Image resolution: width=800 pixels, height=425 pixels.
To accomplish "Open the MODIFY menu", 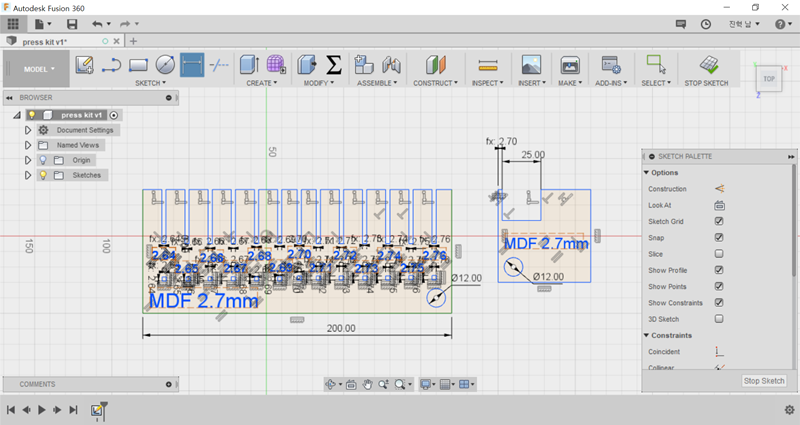I will tap(320, 83).
